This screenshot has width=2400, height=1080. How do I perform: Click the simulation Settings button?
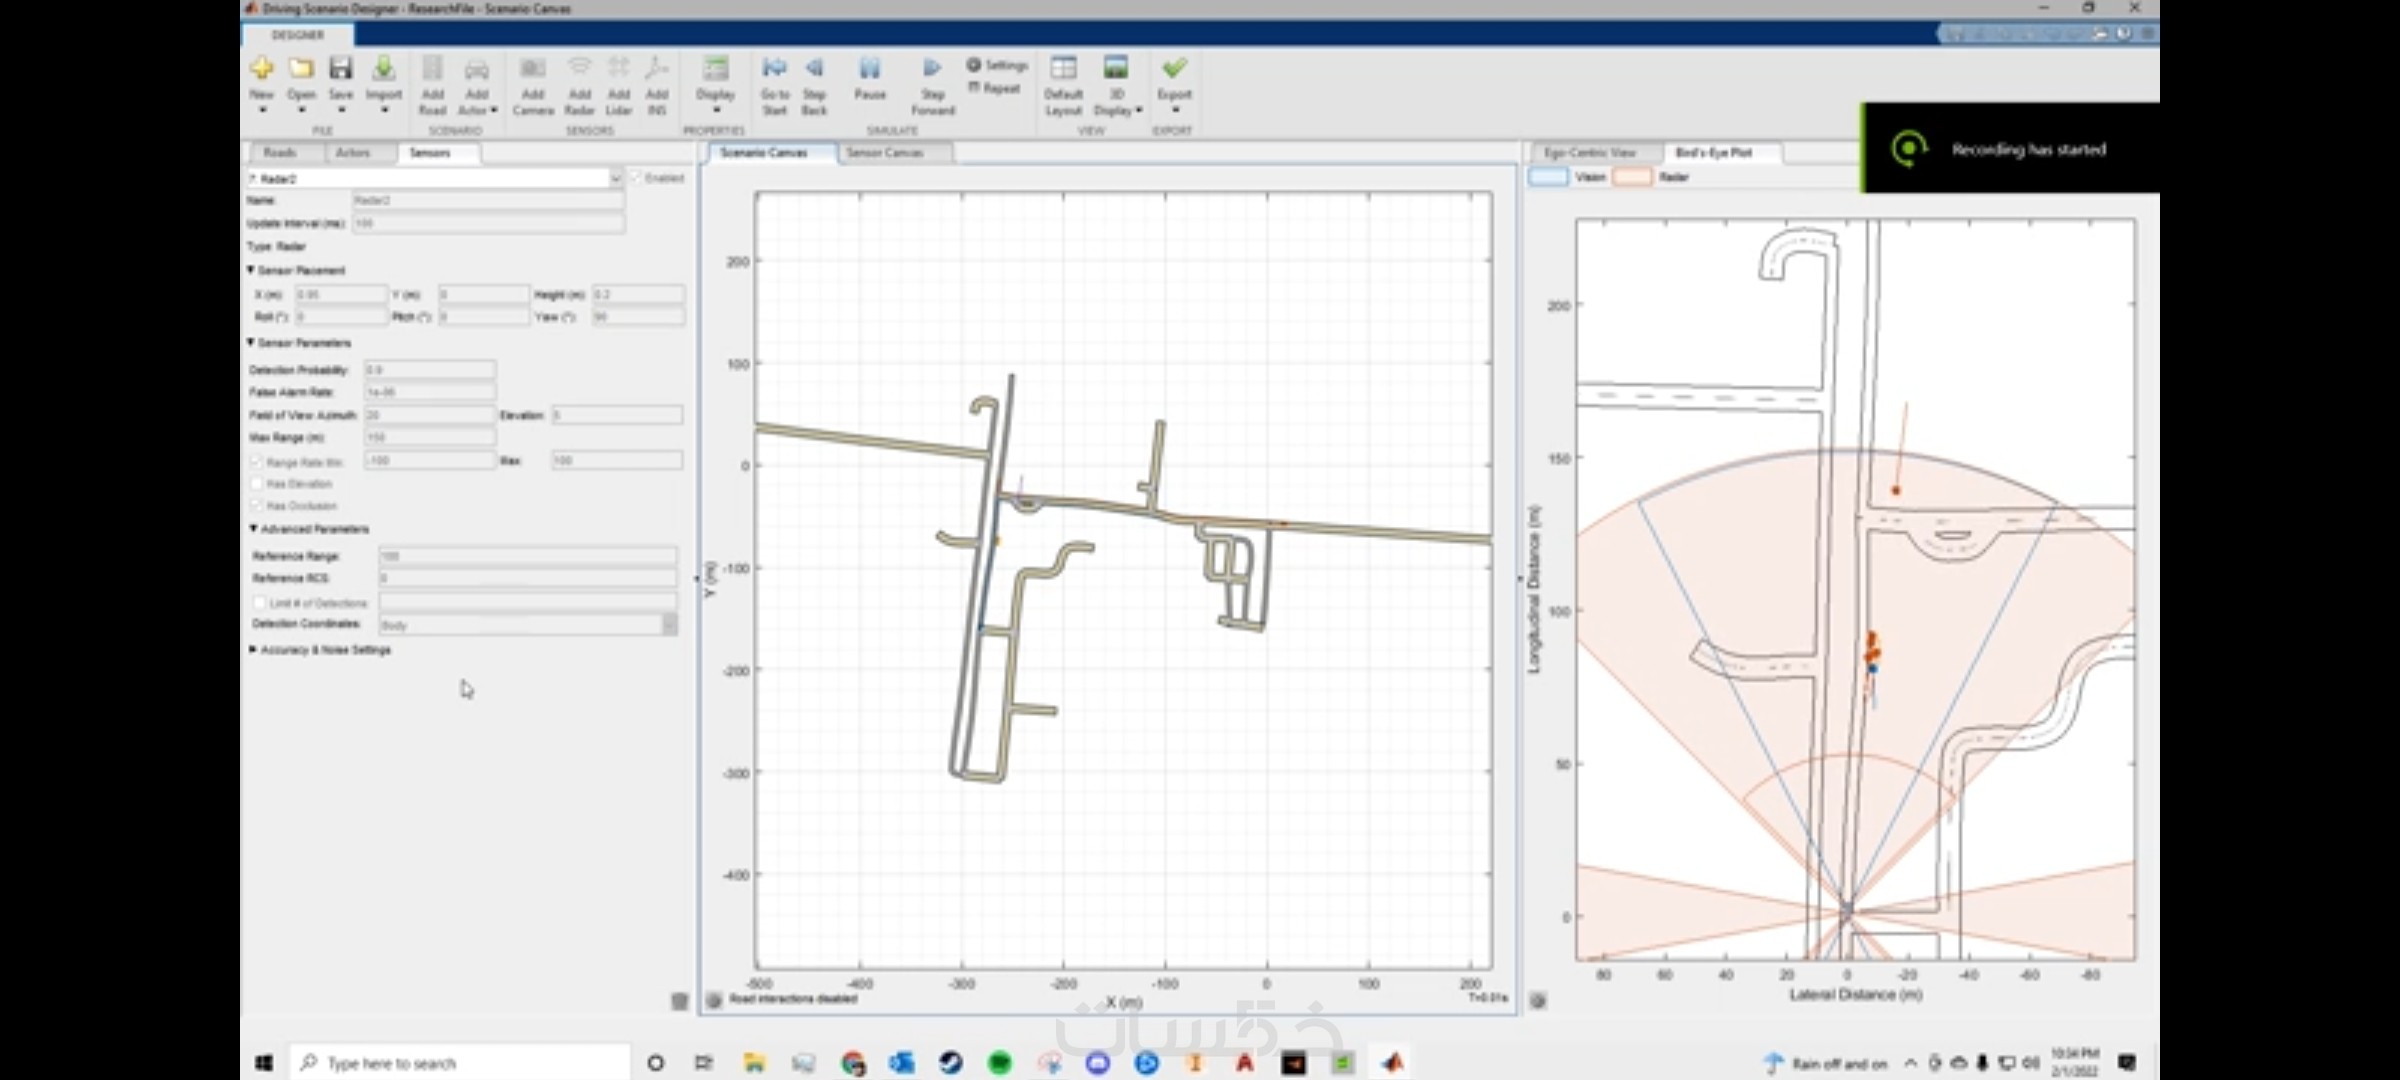click(997, 65)
